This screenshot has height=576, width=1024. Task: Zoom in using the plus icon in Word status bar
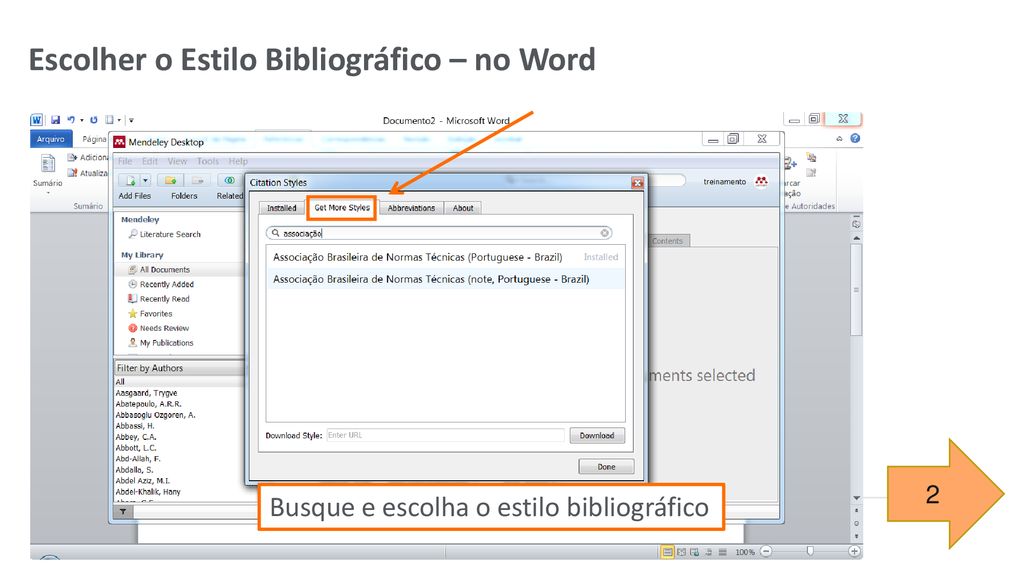[x=854, y=552]
